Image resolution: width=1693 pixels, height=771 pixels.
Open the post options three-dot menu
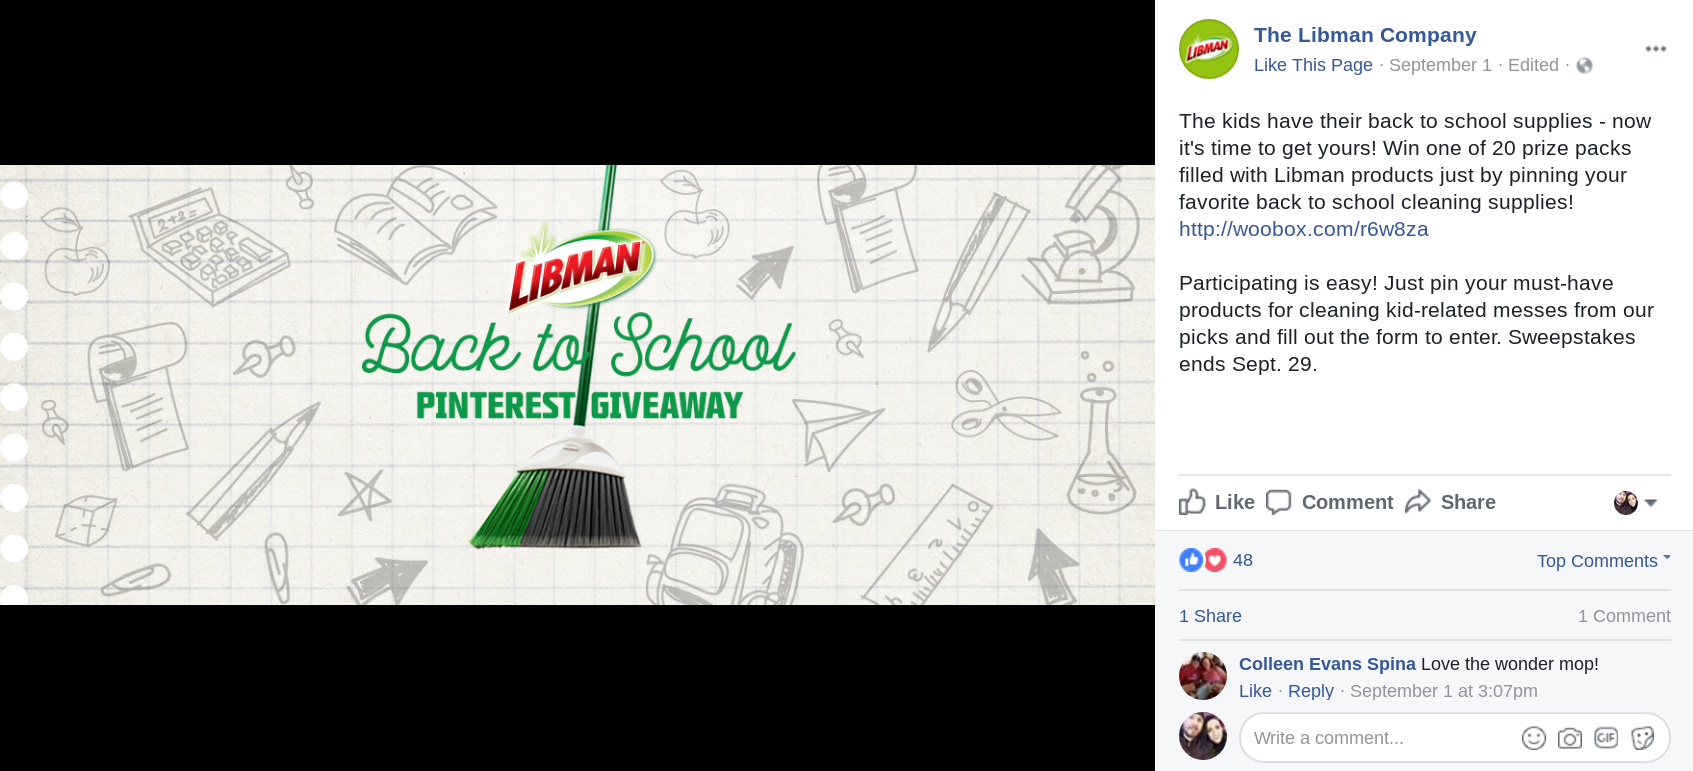1655,49
